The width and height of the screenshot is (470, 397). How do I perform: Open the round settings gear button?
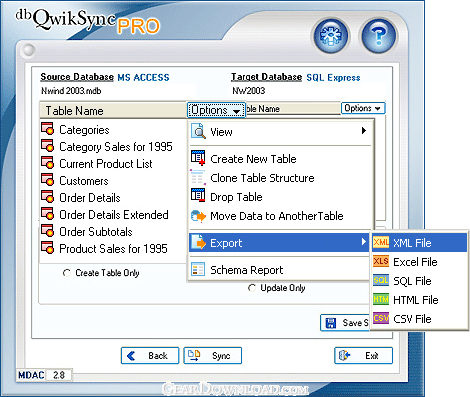tap(331, 35)
